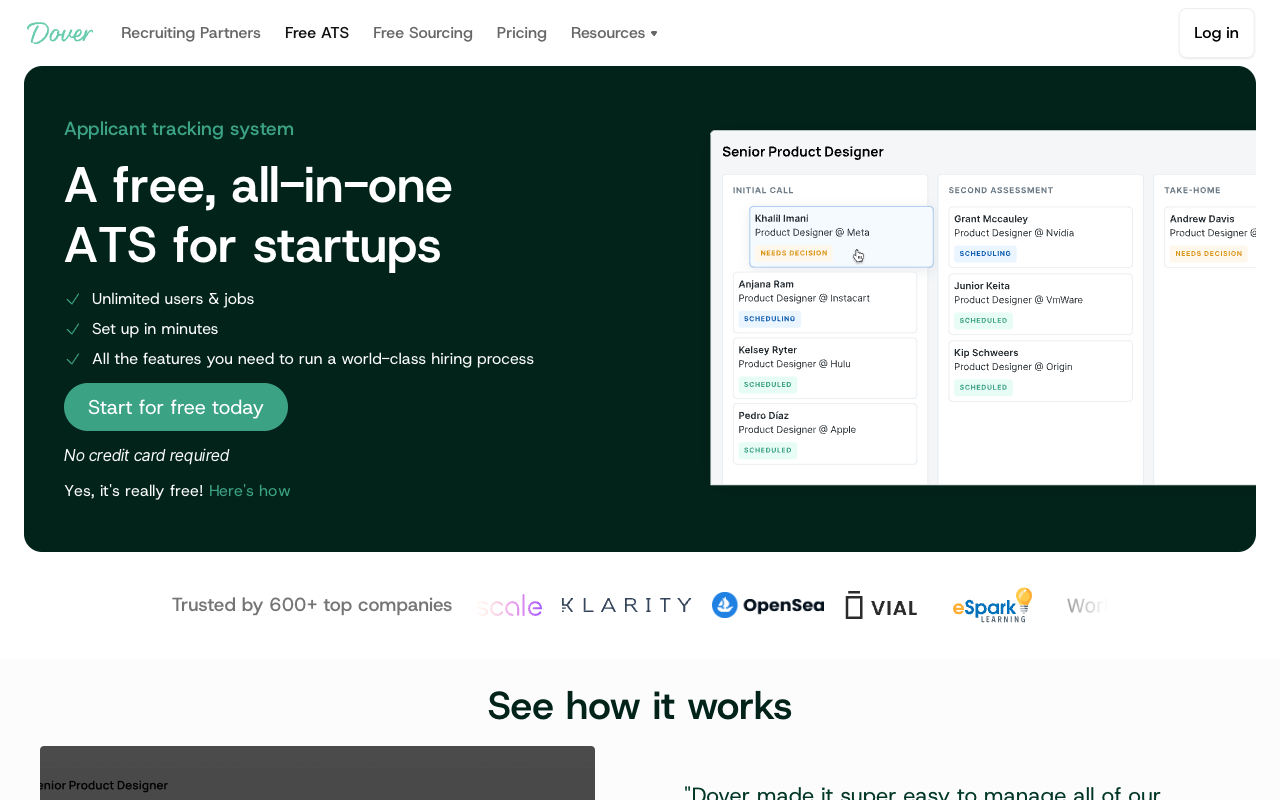Viewport: 1280px width, 800px height.
Task: Click checkmark beside Unlimited users & jobs
Action: pyautogui.click(x=73, y=299)
